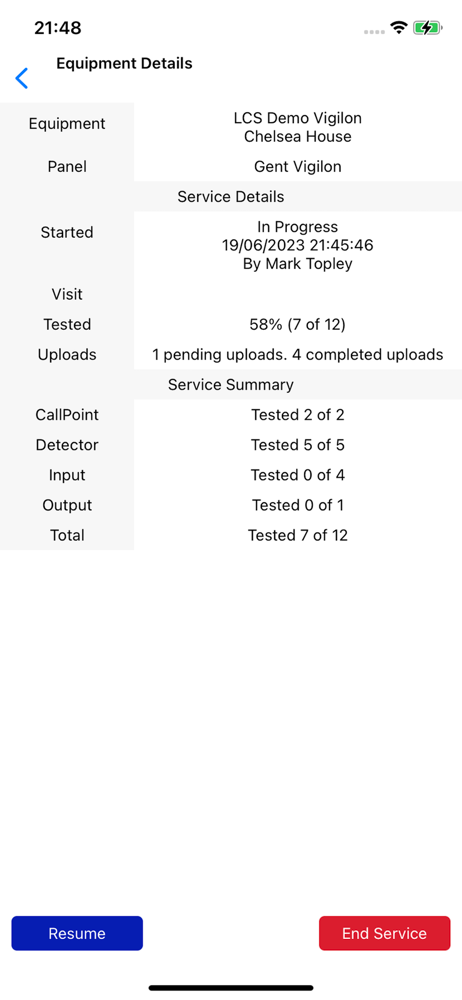Select the Tested 58% (7 of 12) row

coord(231,325)
